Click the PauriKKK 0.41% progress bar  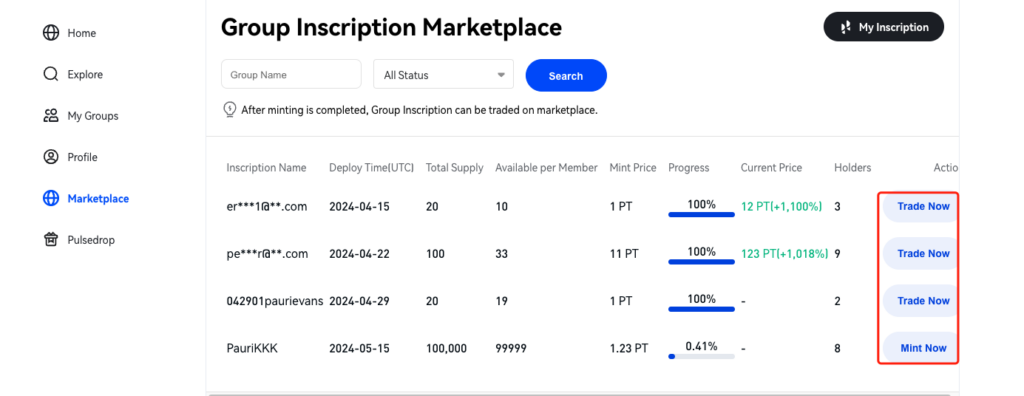pos(701,356)
